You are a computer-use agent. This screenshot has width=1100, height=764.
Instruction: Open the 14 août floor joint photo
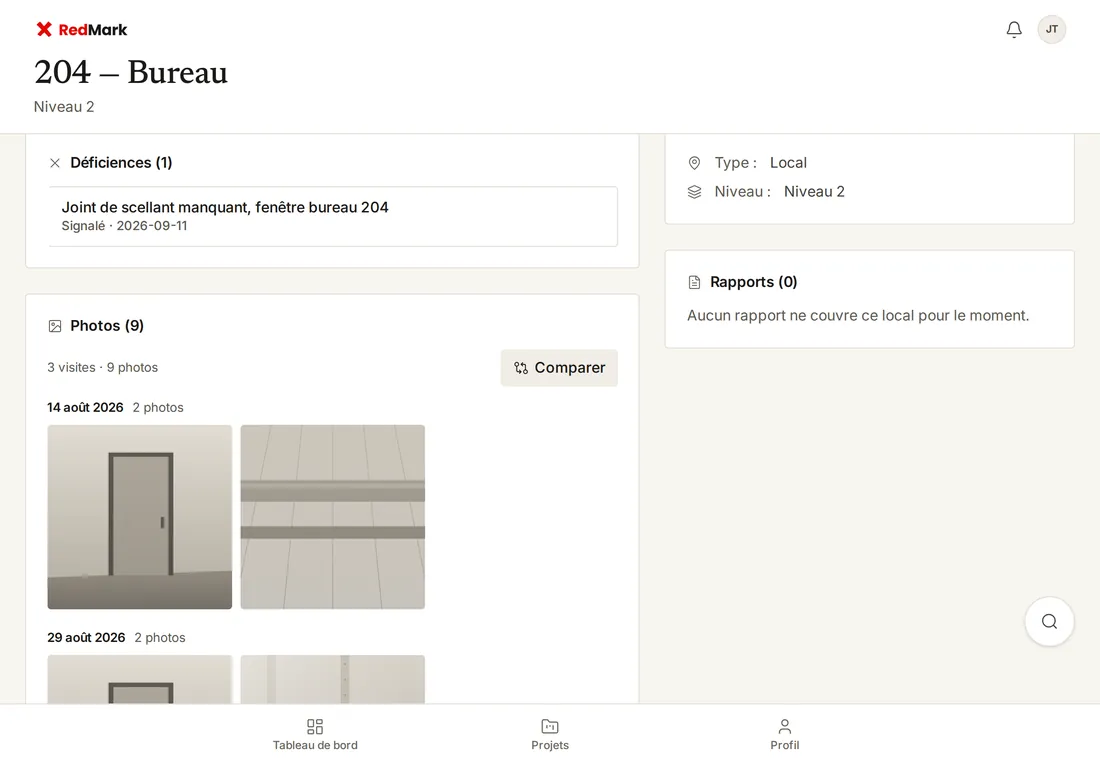click(x=333, y=517)
